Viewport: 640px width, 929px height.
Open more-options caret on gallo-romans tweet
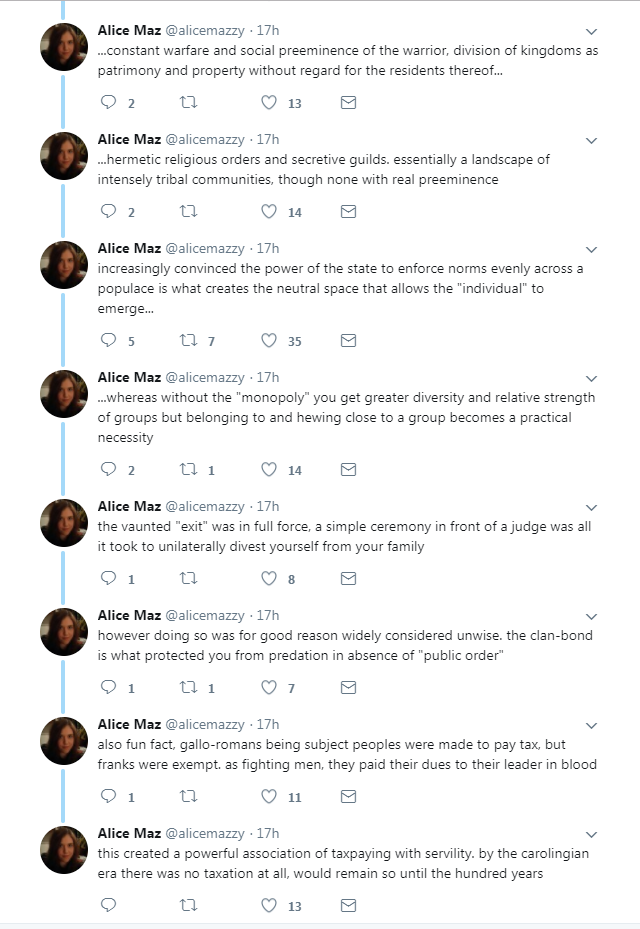pyautogui.click(x=591, y=726)
